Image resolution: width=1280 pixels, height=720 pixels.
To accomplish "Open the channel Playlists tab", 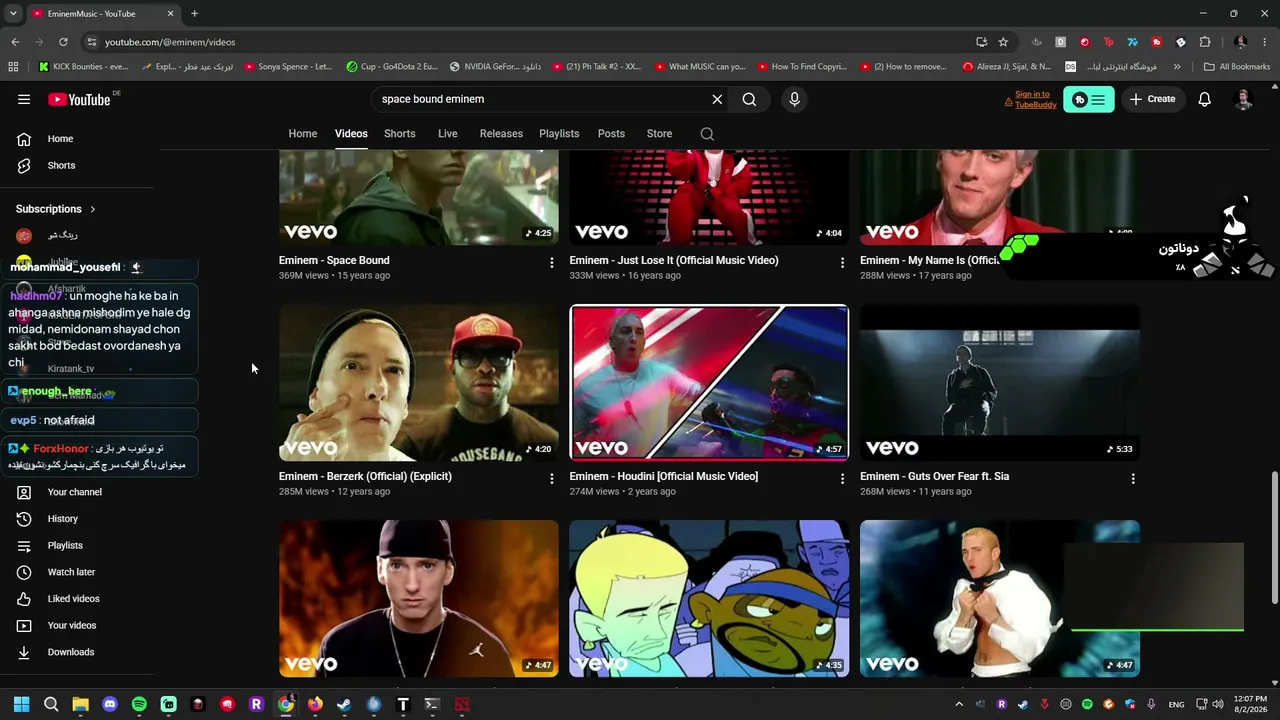I will [x=559, y=134].
